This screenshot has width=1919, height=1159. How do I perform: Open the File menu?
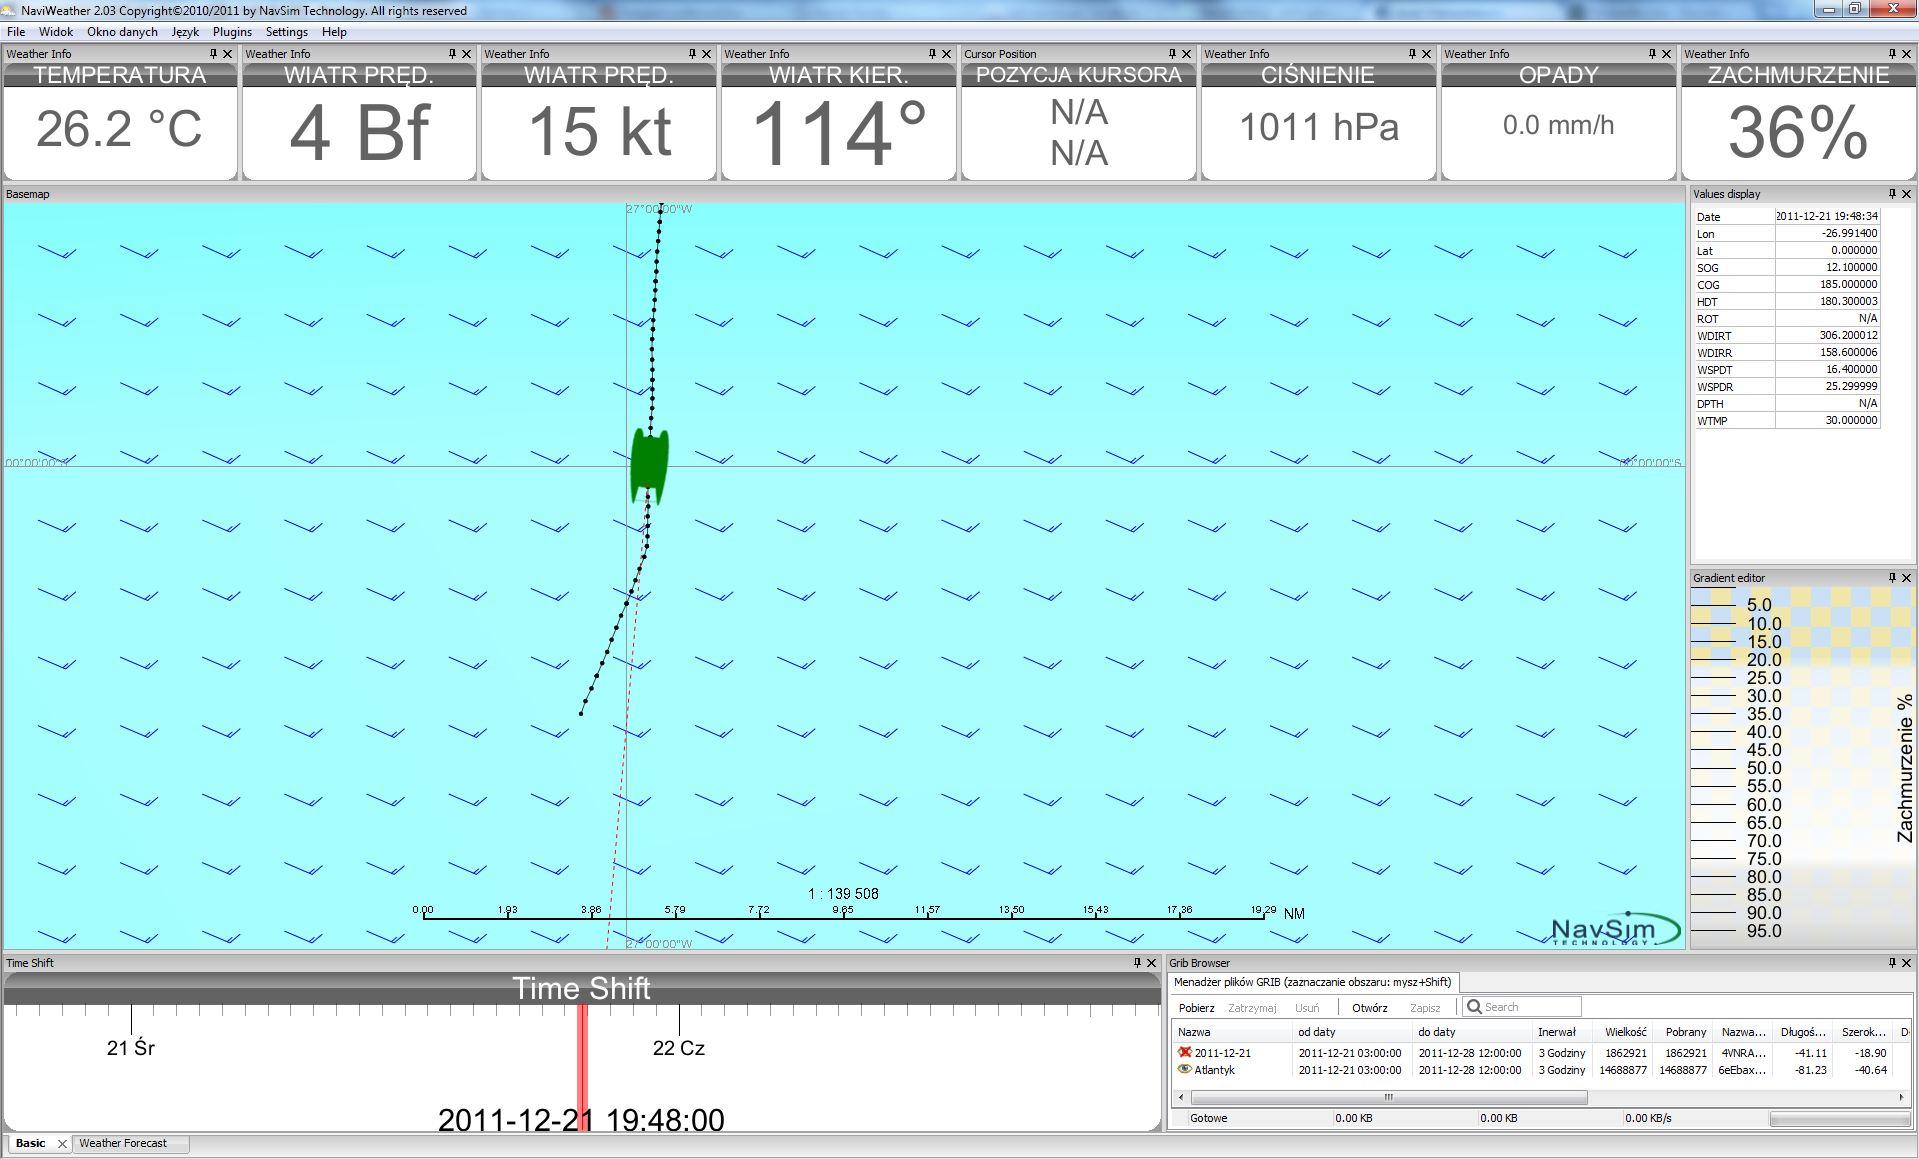[16, 32]
